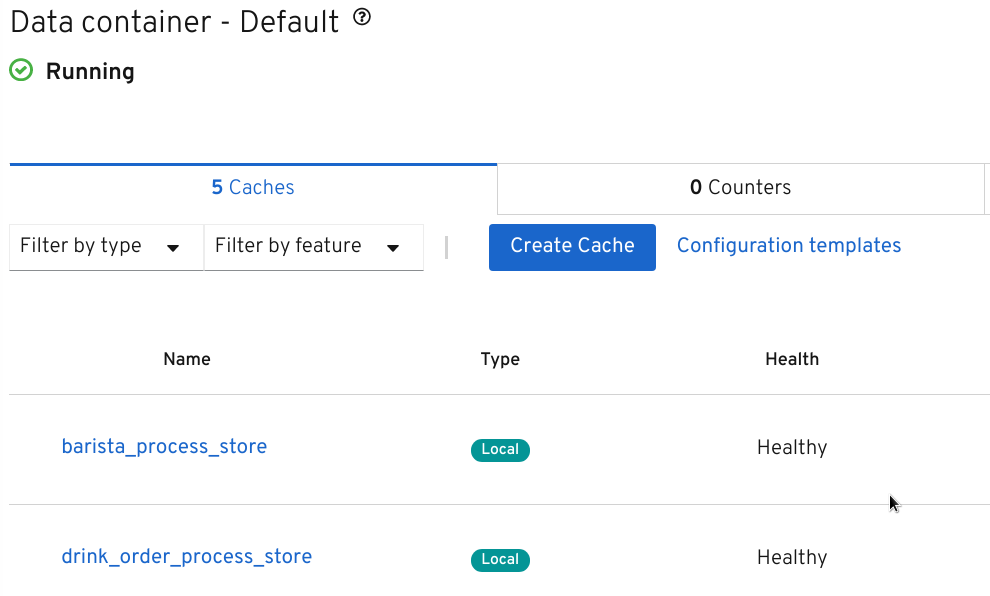Image resolution: width=990 pixels, height=596 pixels.
Task: Select the Local type badge for drink_order_process_store
Action: pyautogui.click(x=500, y=560)
